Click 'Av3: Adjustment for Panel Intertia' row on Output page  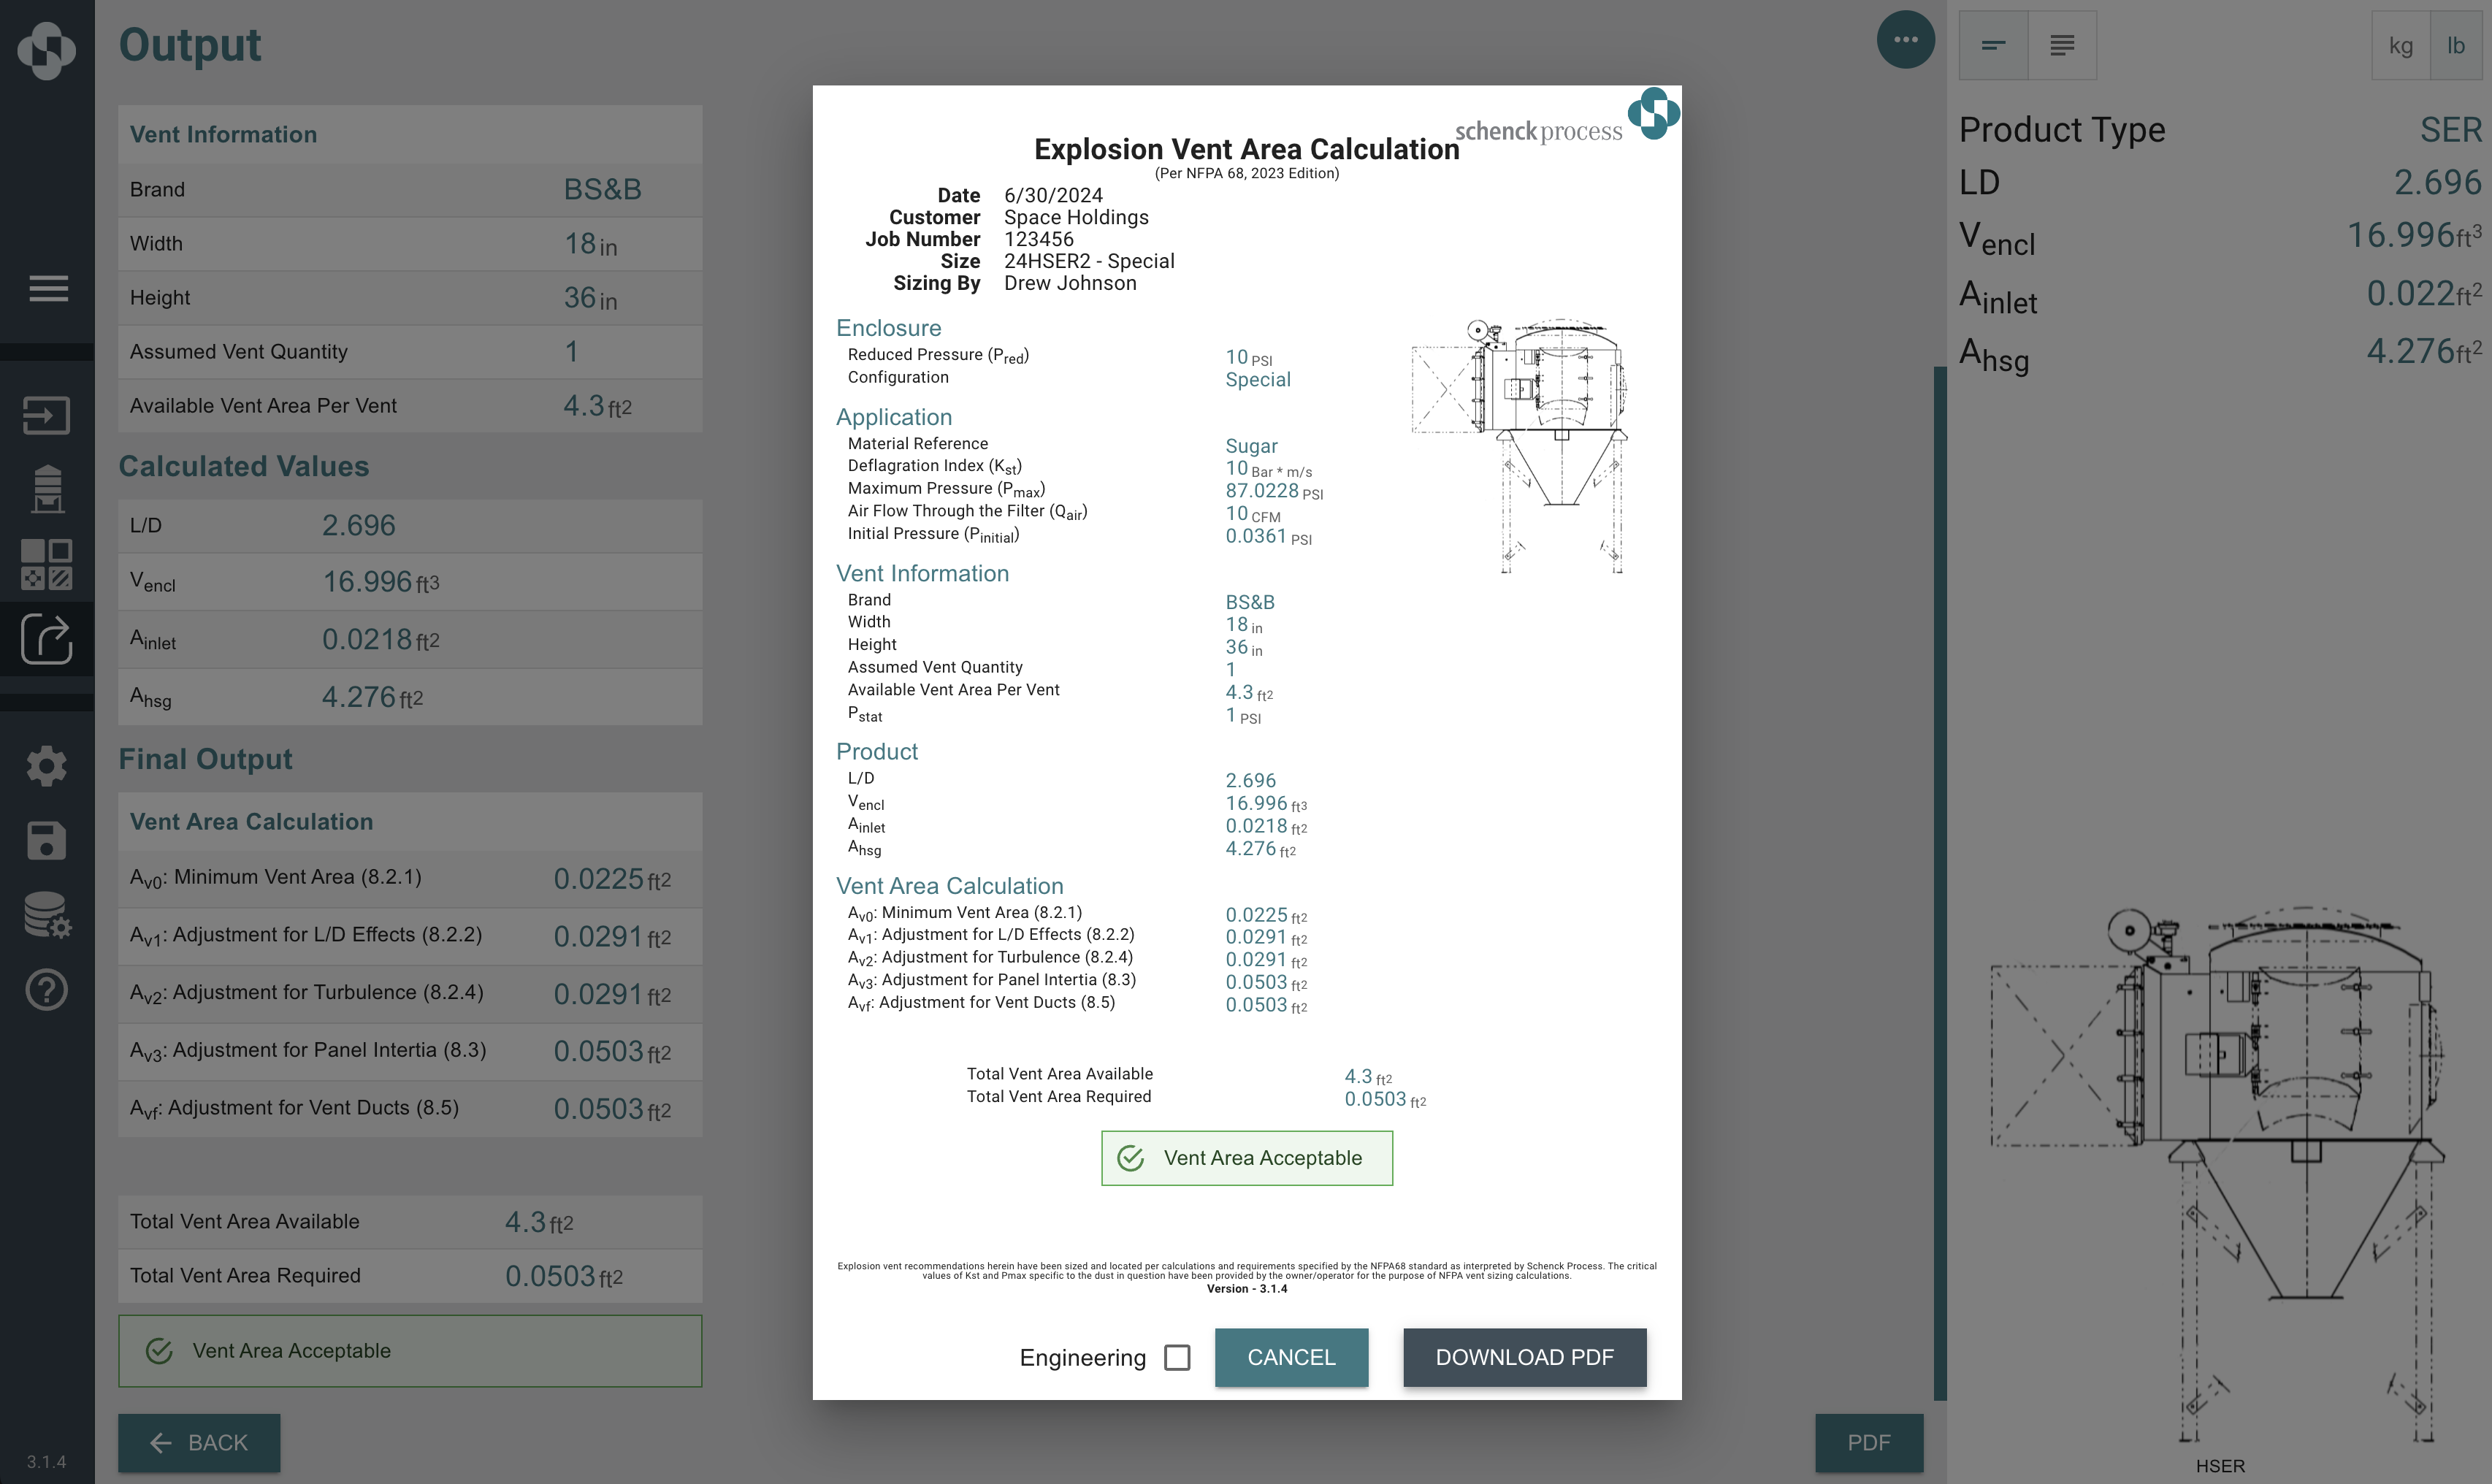[x=410, y=1050]
